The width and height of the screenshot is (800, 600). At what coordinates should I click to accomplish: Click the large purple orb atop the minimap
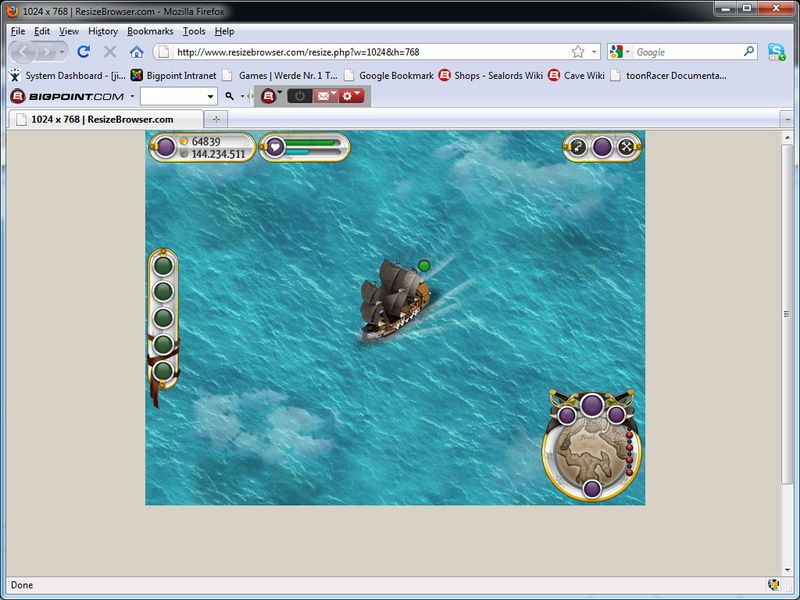592,405
